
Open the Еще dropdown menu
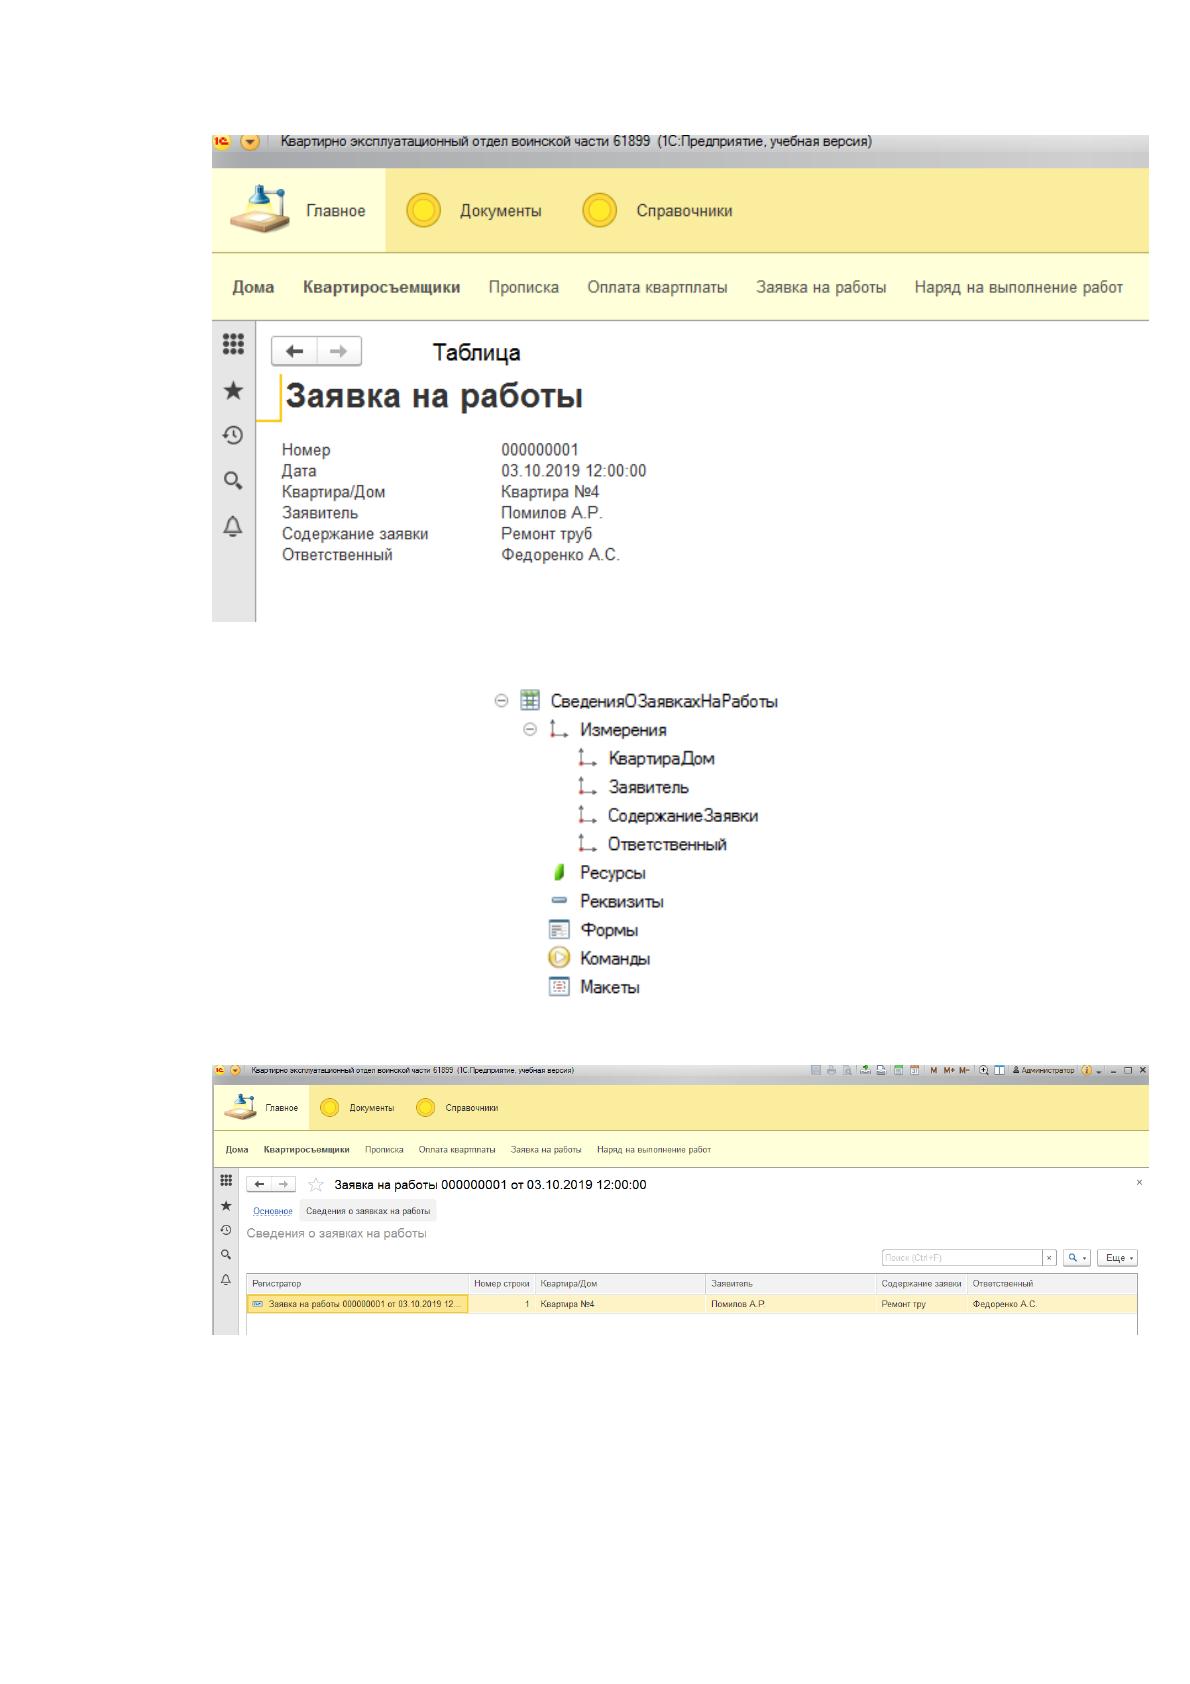click(x=1118, y=1258)
